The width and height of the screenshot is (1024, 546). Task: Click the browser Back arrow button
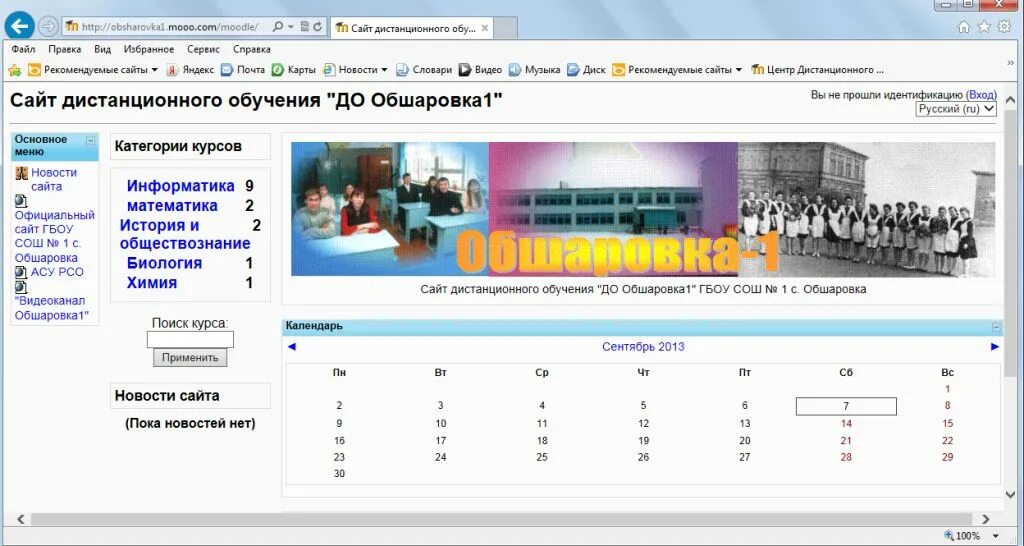(x=20, y=26)
